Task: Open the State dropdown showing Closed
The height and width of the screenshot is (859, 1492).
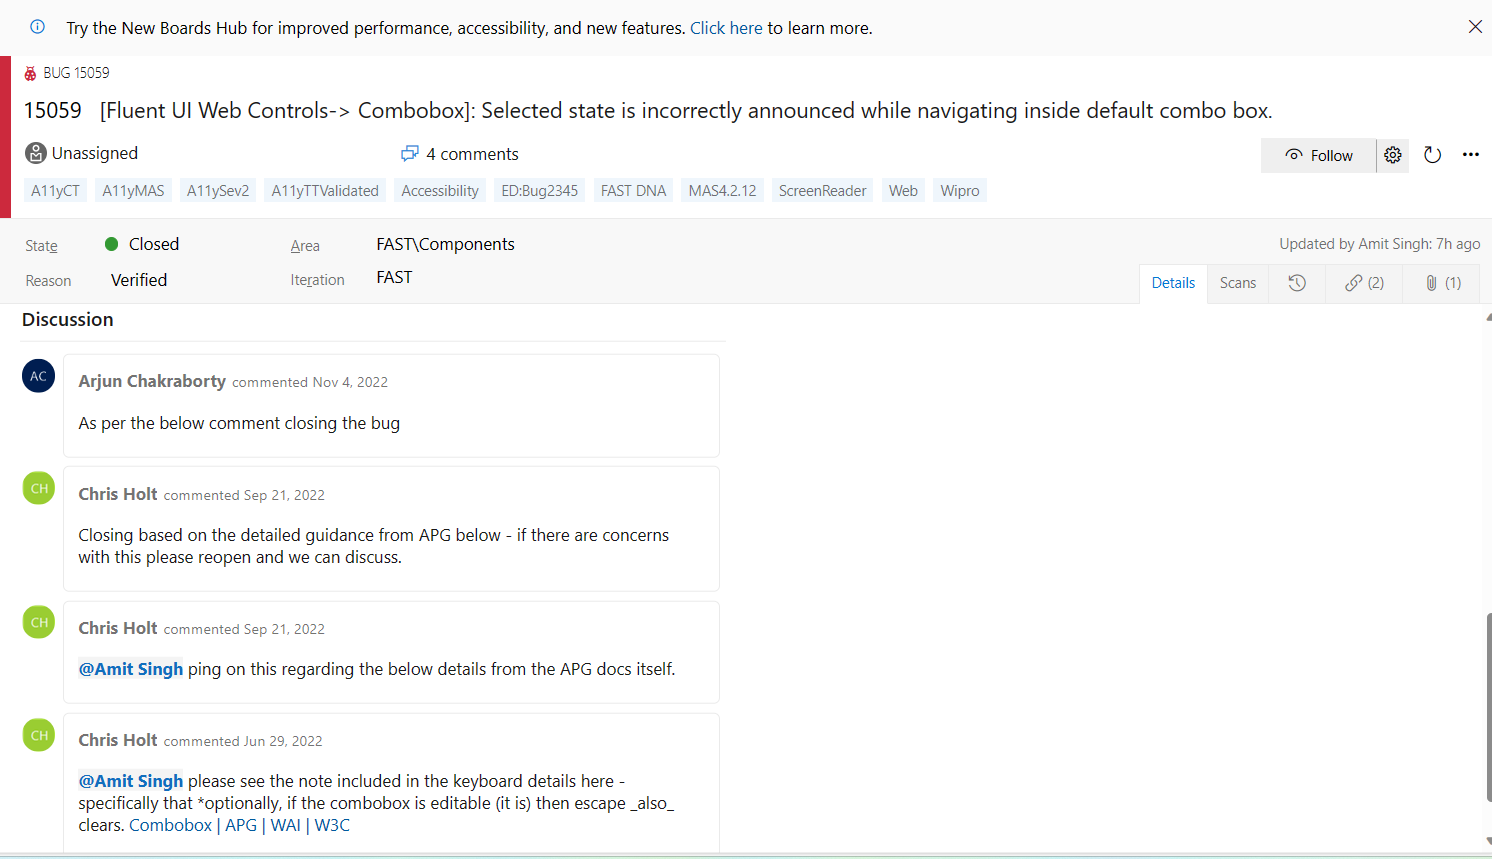Action: pyautogui.click(x=151, y=244)
